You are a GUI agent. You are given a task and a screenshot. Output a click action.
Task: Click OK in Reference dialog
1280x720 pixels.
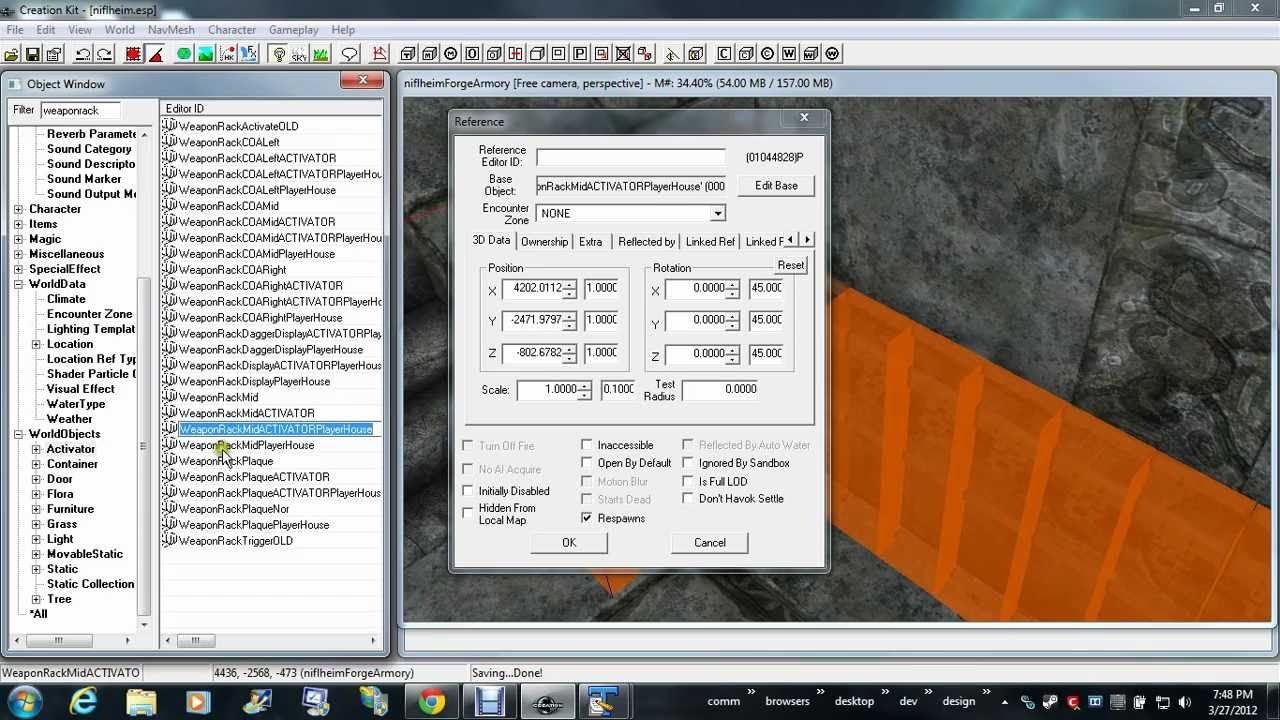569,543
